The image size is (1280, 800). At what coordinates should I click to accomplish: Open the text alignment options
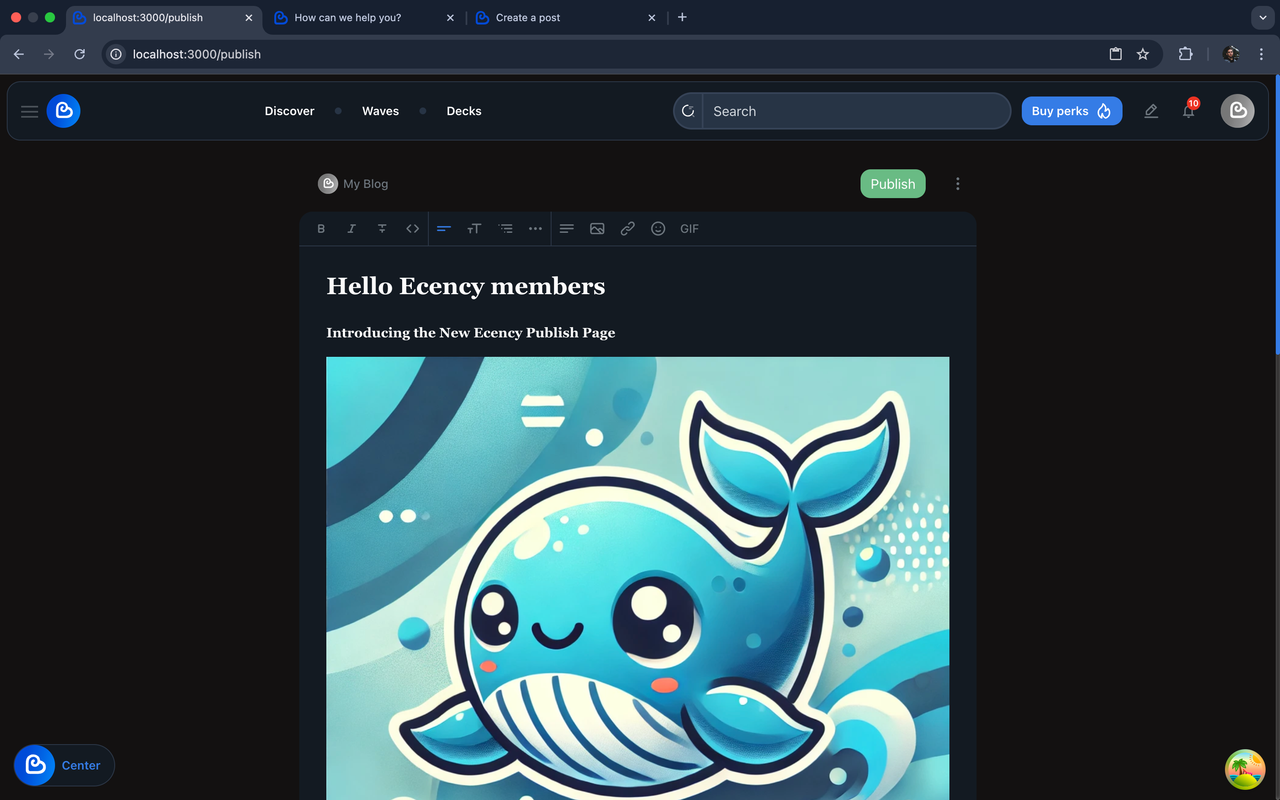444,229
